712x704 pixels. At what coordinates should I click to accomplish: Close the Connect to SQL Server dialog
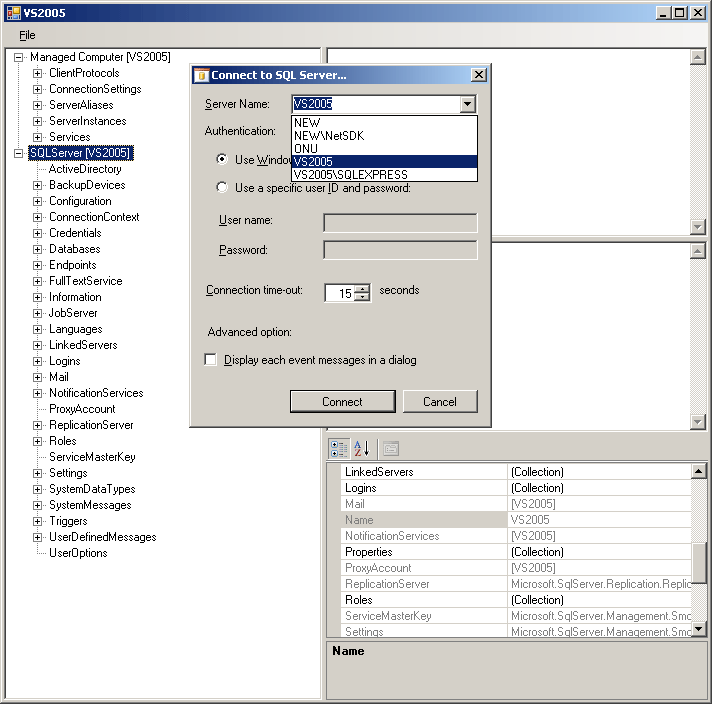click(x=479, y=74)
